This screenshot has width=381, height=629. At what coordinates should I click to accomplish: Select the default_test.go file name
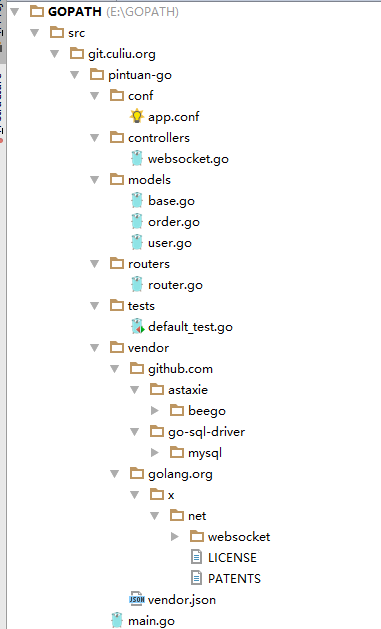pyautogui.click(x=190, y=327)
